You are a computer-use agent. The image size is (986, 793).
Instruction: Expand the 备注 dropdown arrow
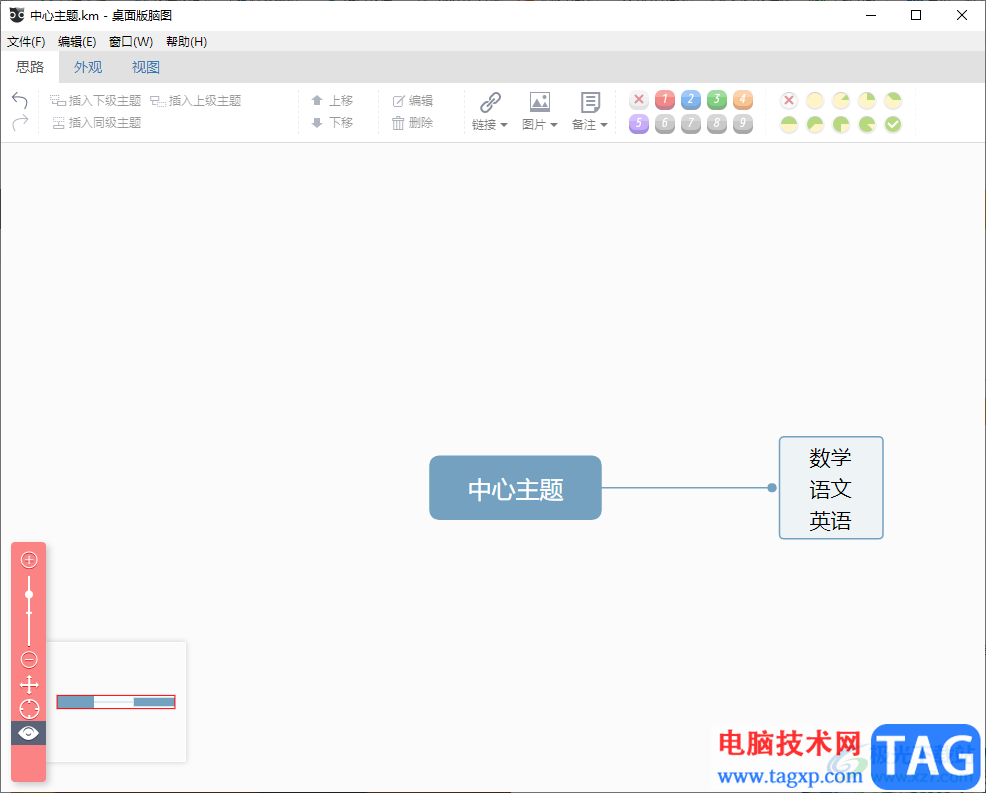604,125
